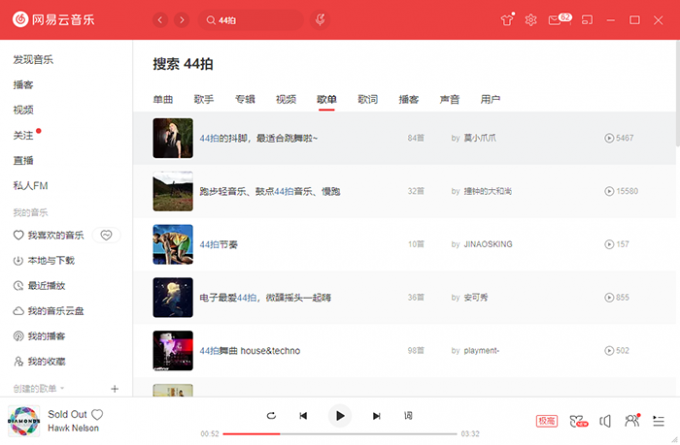This screenshot has height=445, width=680.
Task: Open 私人FM in the sidebar
Action: tap(30, 186)
